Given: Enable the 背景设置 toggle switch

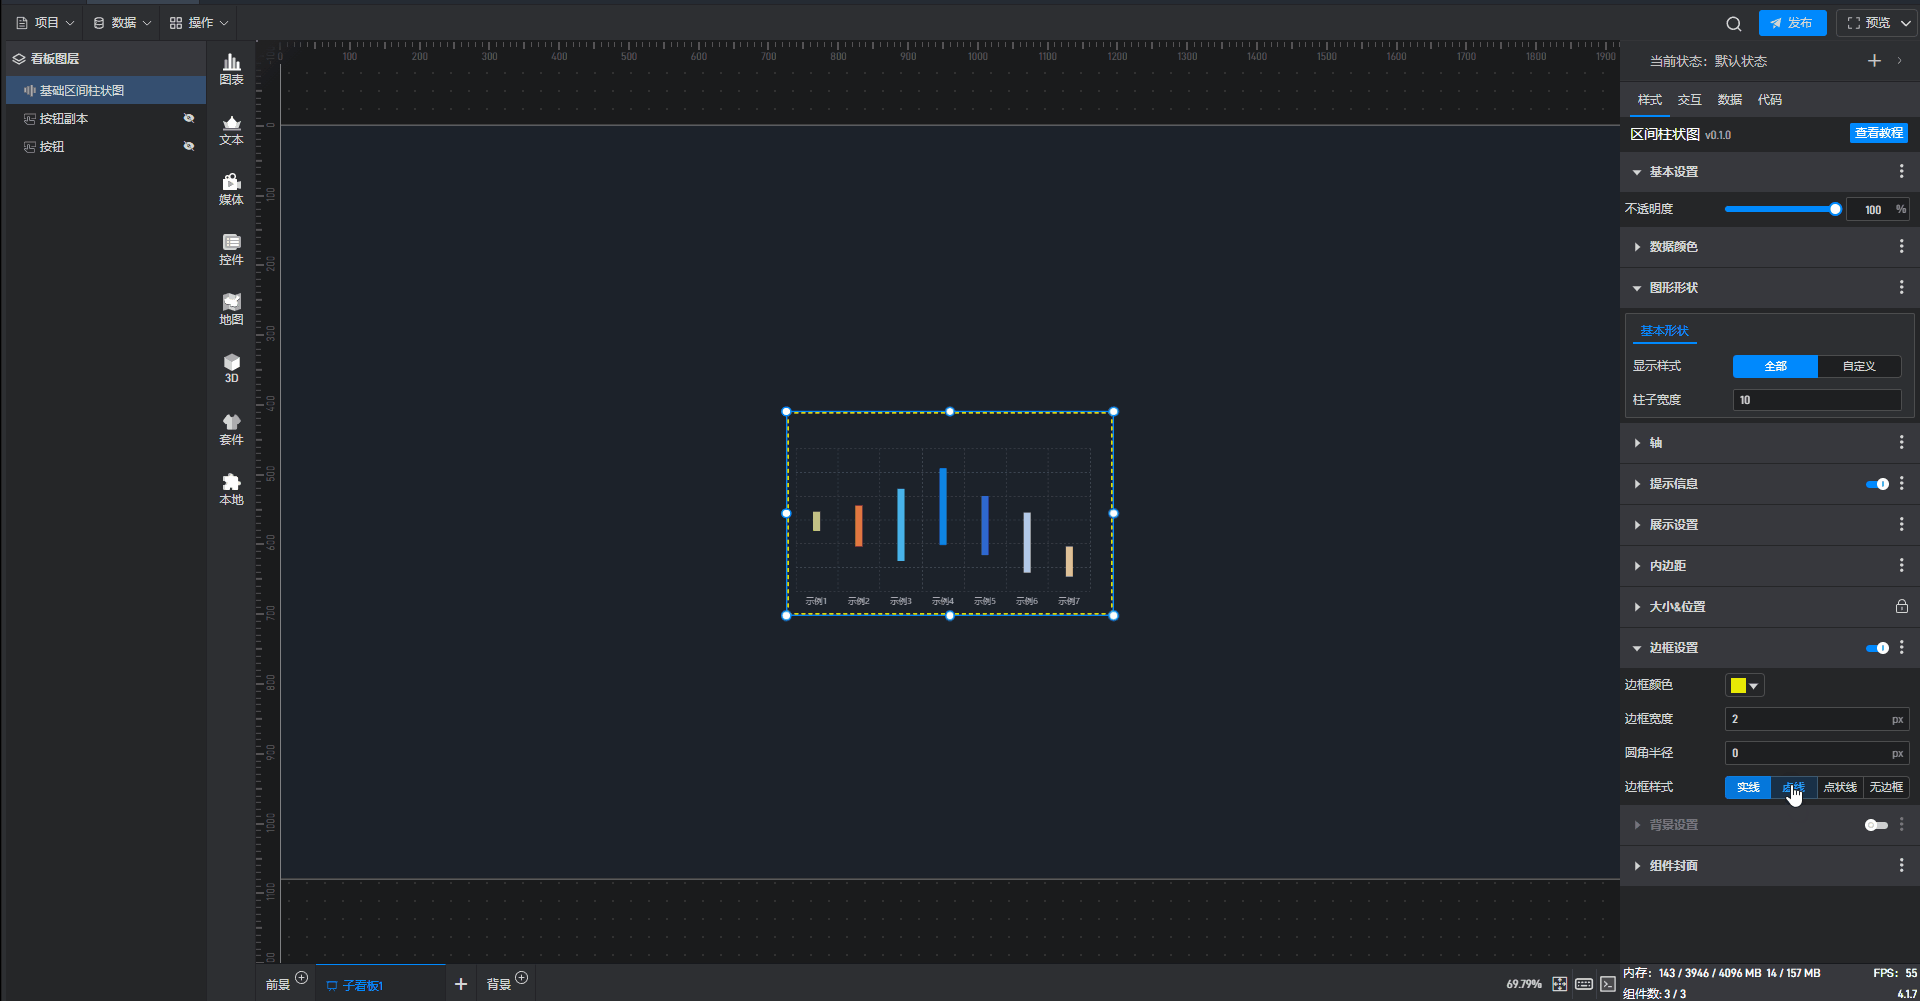Looking at the screenshot, I should coord(1875,825).
